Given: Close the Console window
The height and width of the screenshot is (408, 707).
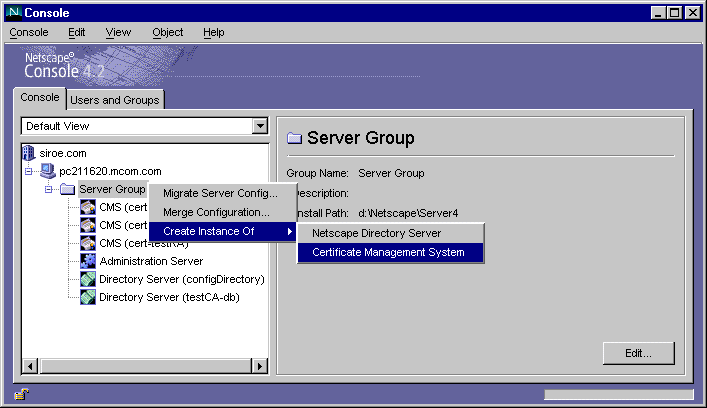Looking at the screenshot, I should pyautogui.click(x=693, y=13).
